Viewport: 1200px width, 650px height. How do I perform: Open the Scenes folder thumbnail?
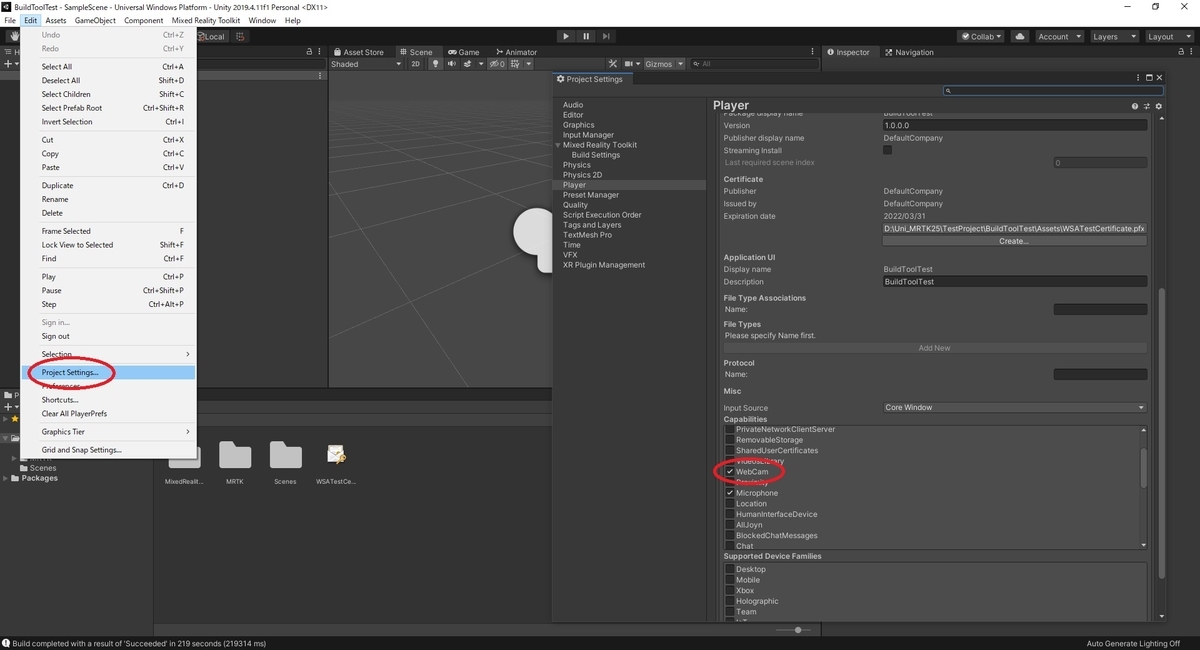coord(285,456)
